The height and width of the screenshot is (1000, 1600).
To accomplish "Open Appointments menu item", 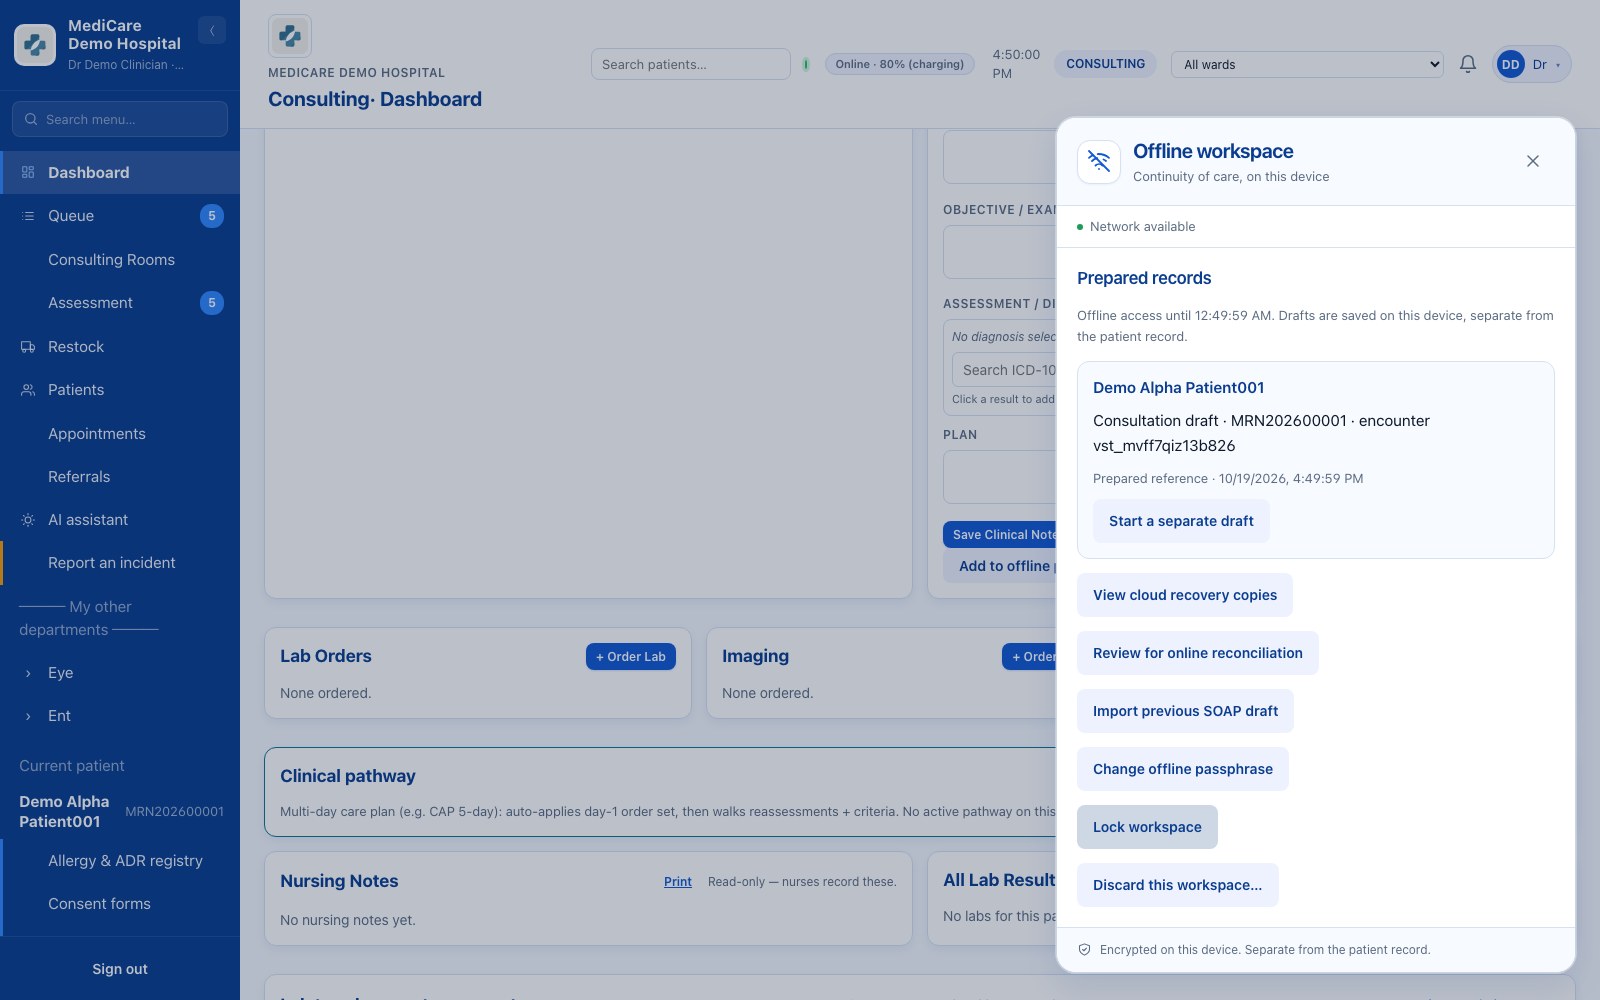I will 120,434.
